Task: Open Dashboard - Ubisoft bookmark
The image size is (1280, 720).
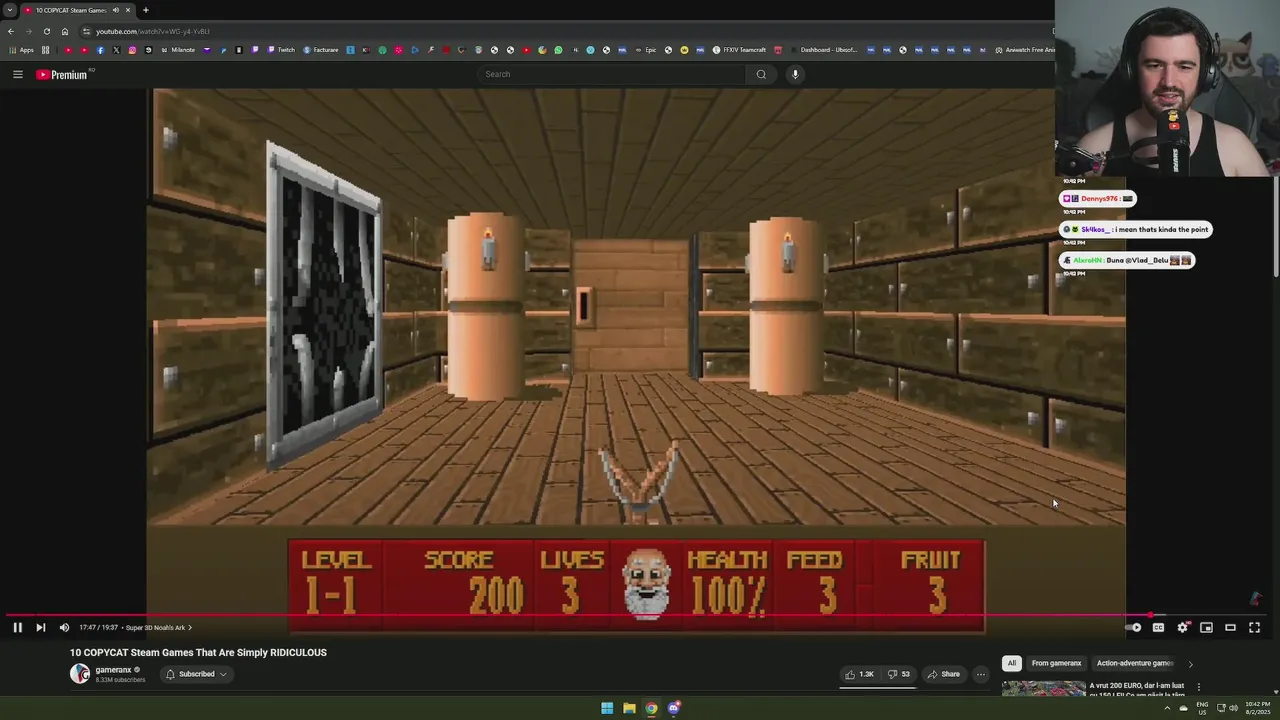Action: [x=824, y=50]
